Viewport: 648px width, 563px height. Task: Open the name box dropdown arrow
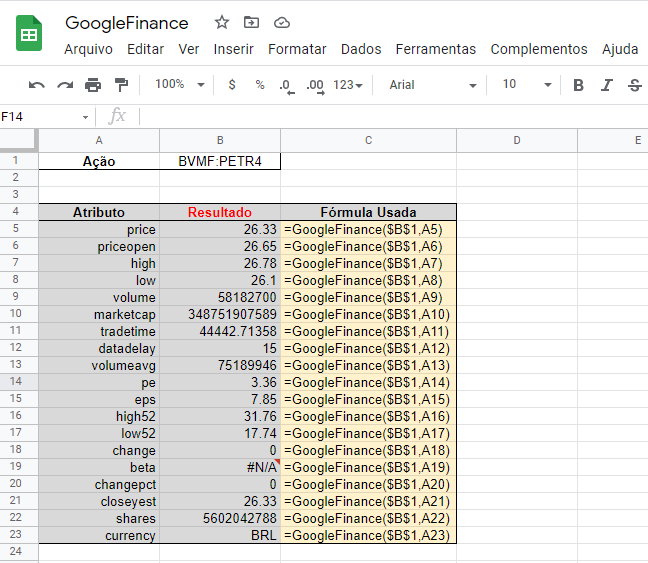(85, 117)
